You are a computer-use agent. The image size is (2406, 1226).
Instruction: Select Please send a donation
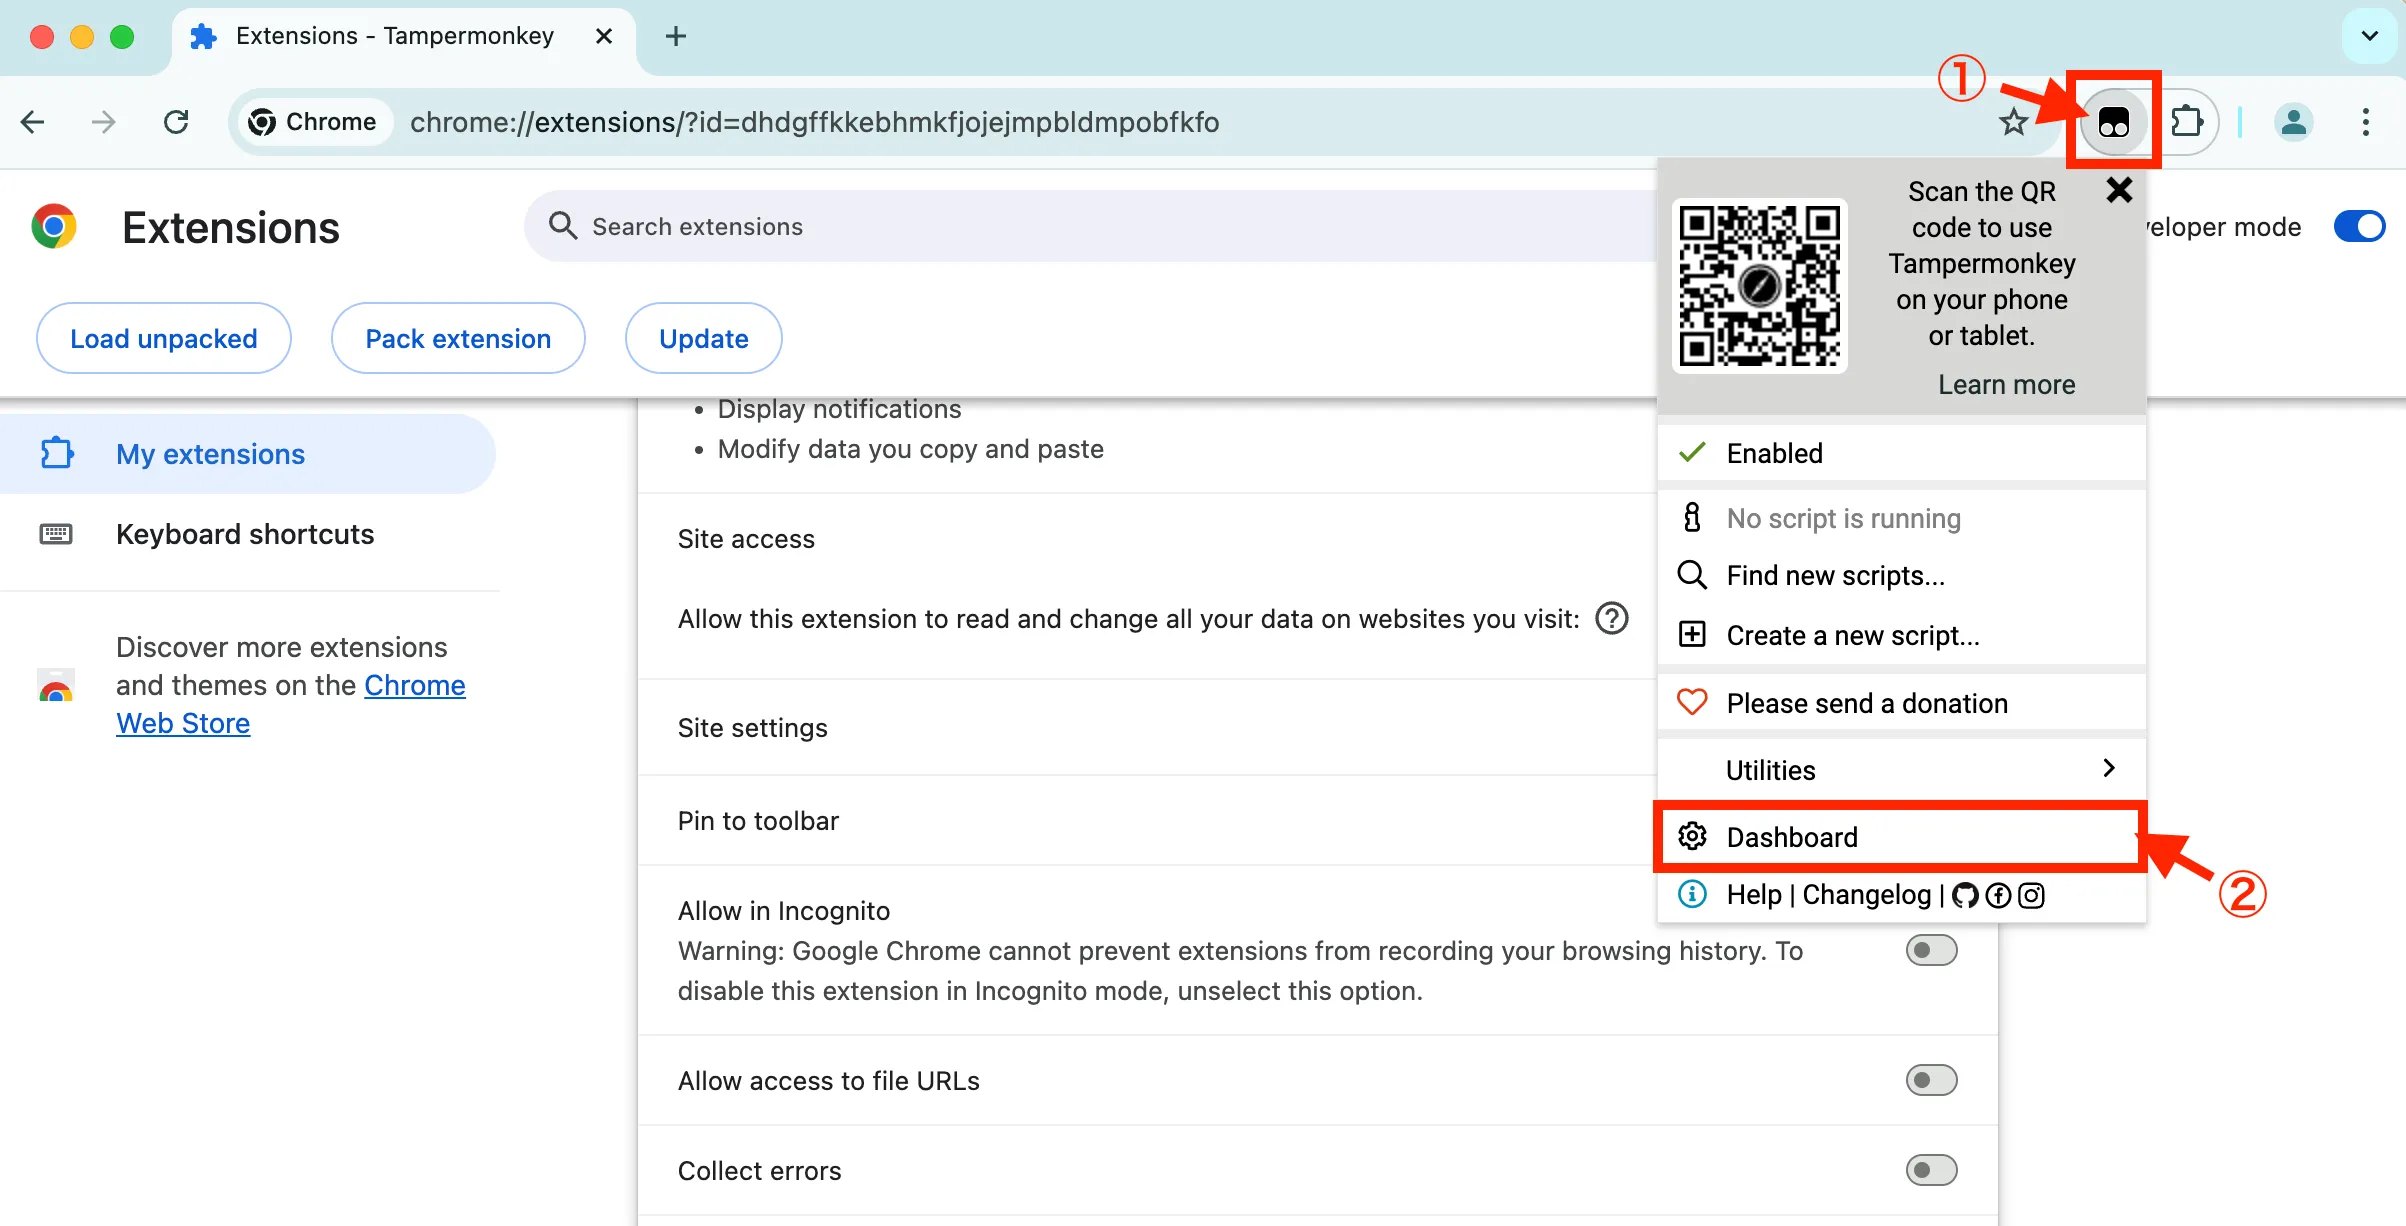[1901, 703]
